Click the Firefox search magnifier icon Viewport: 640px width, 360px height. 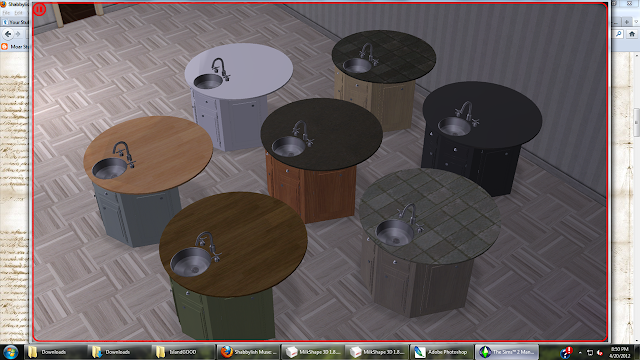click(619, 34)
